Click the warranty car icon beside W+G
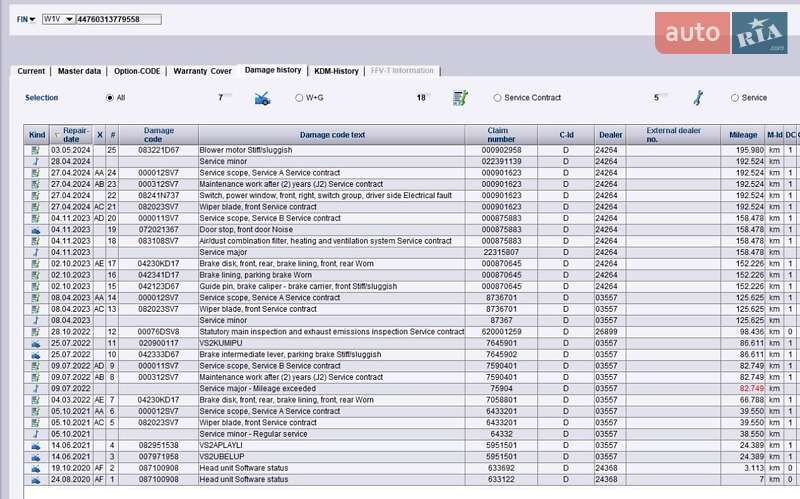Screen dimensions: 800x499 (x=262, y=98)
